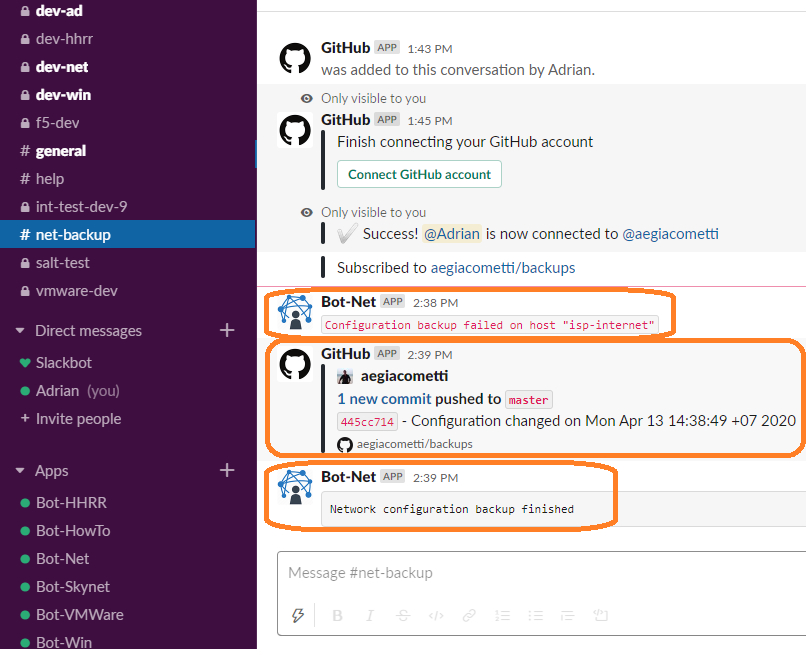Viewport: 806px width, 649px height.
Task: Insert a code block in the composer
Action: (600, 615)
